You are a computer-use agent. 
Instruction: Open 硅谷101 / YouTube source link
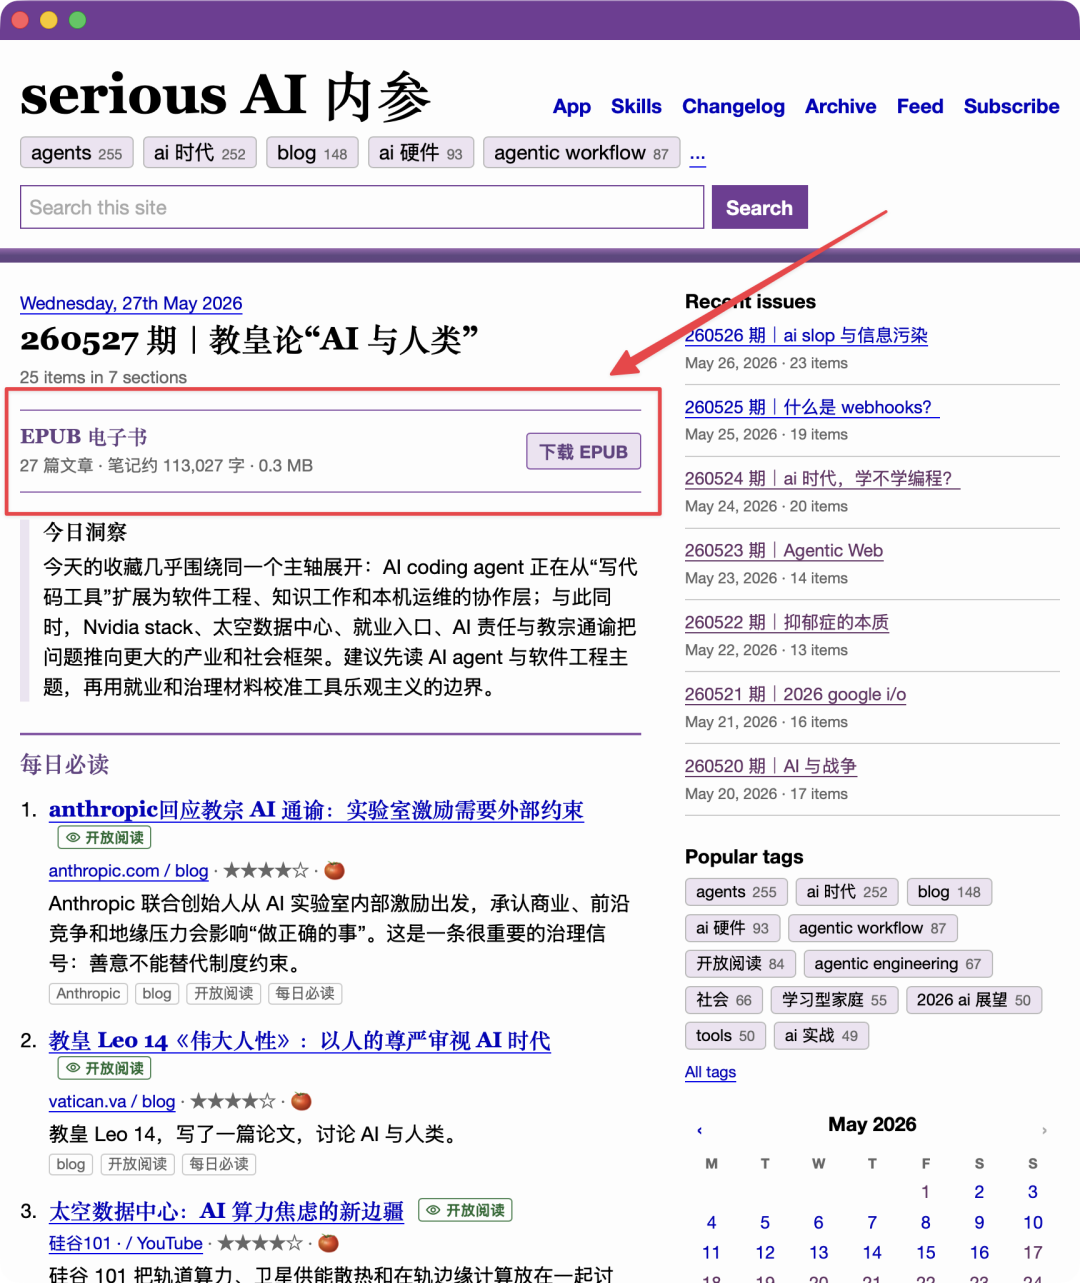coord(126,1243)
